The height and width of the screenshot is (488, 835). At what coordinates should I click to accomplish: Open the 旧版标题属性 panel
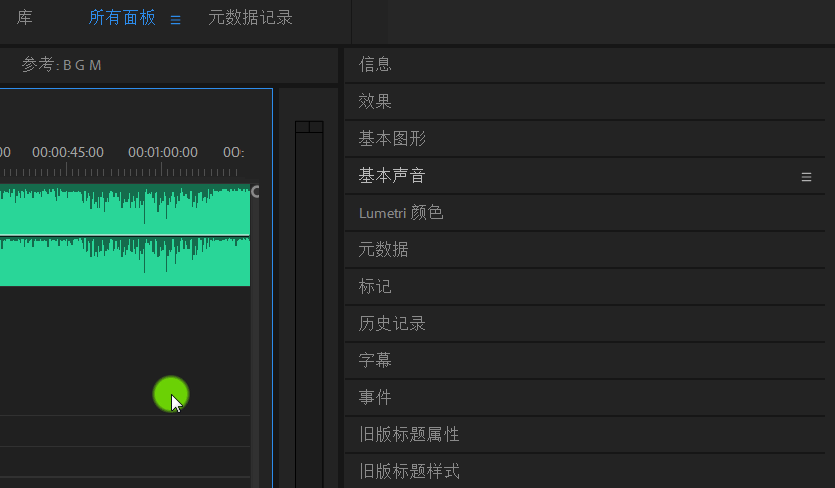[585, 434]
